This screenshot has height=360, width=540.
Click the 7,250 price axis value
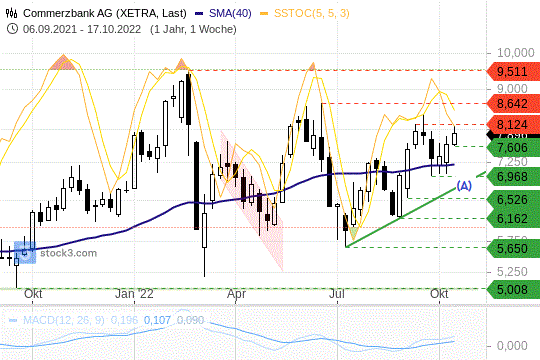(512, 162)
